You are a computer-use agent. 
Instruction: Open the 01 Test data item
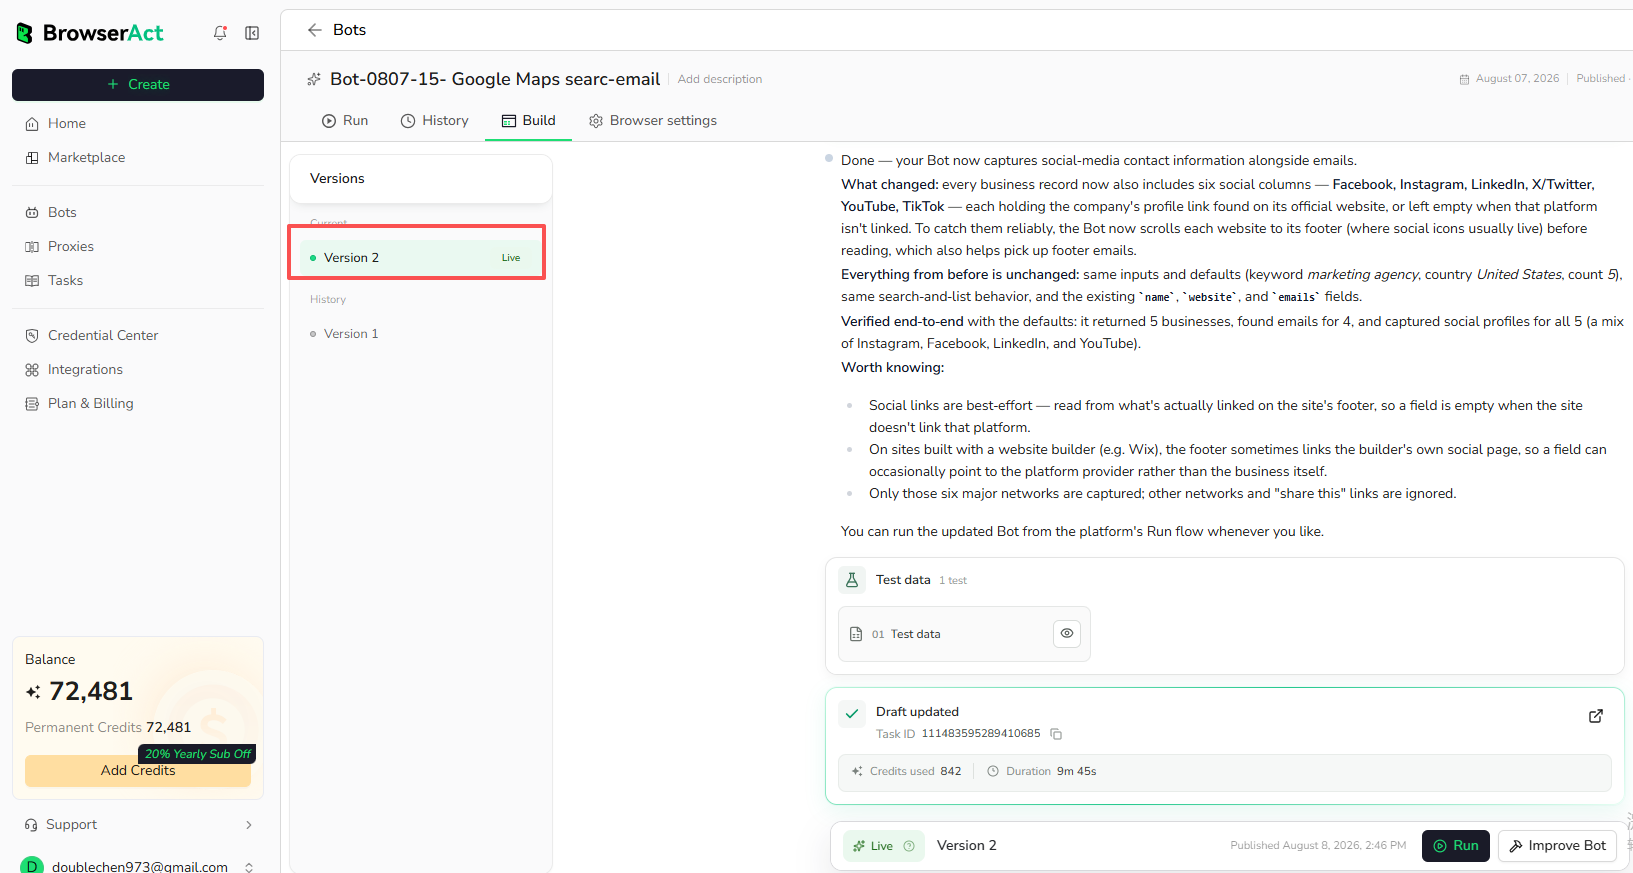[964, 634]
